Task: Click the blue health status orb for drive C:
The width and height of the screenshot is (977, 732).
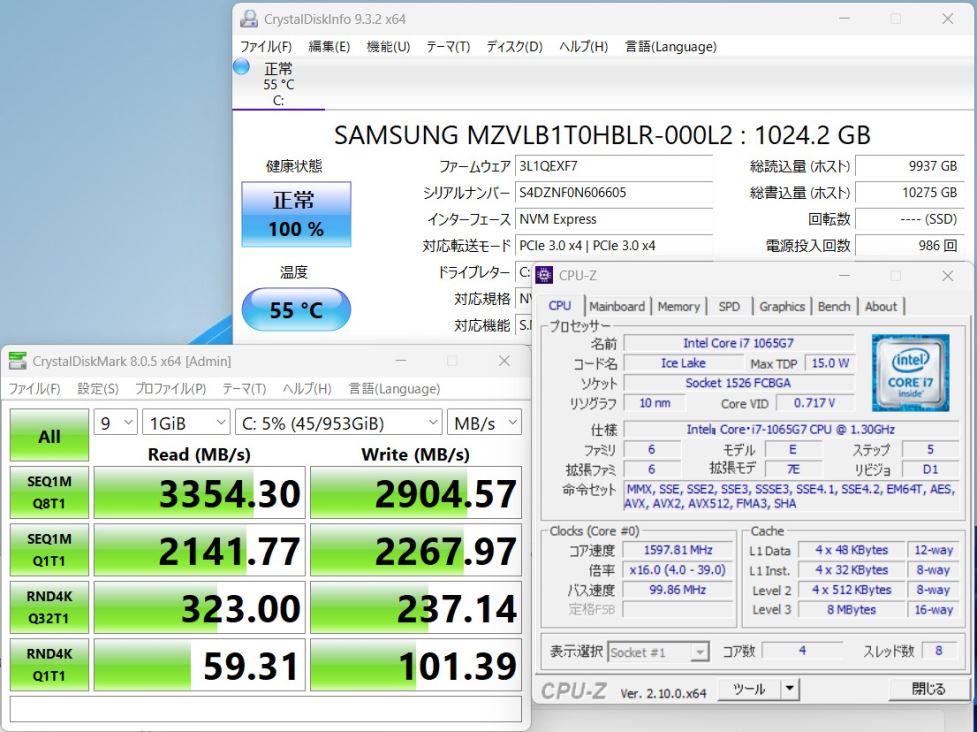Action: pos(241,67)
